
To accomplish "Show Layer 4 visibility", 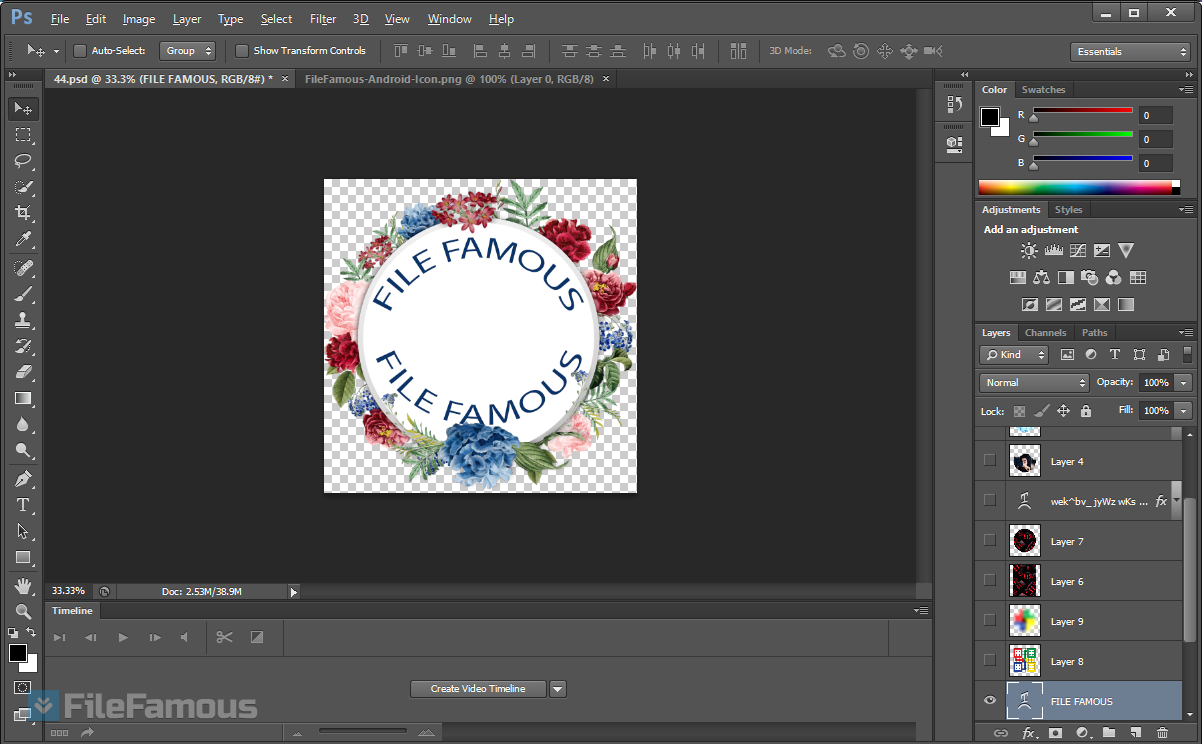I will [990, 461].
